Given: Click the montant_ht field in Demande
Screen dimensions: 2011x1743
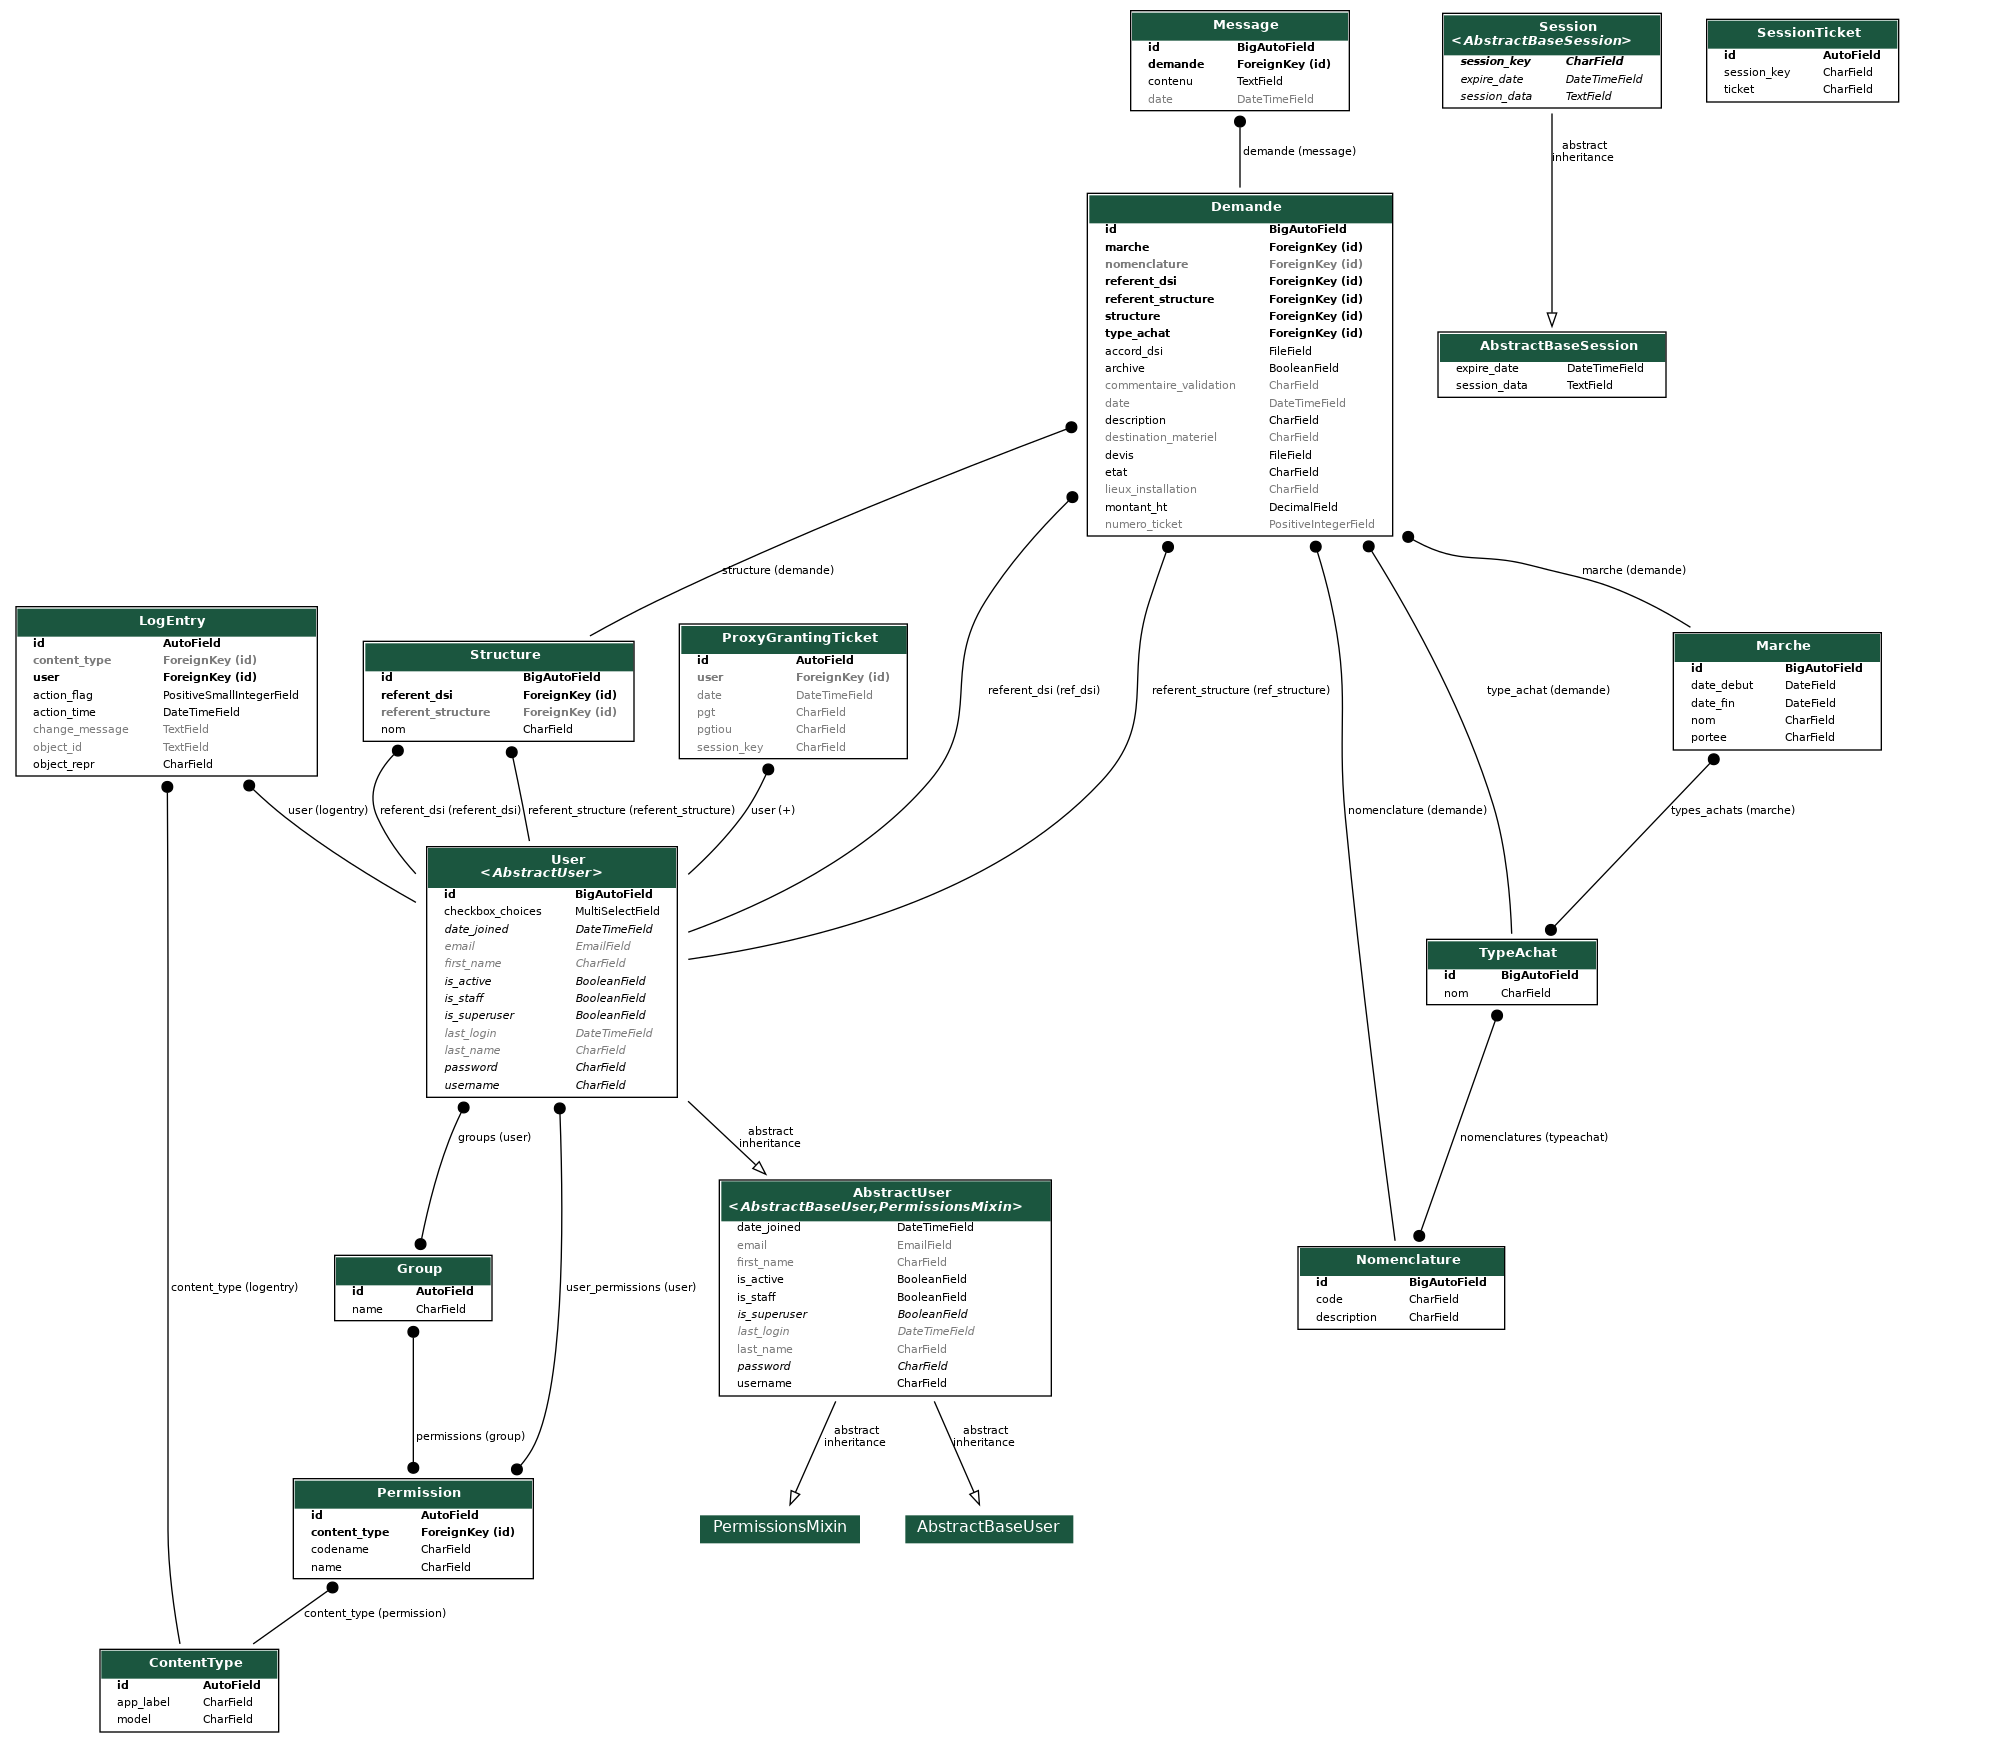Looking at the screenshot, I should tap(1135, 507).
